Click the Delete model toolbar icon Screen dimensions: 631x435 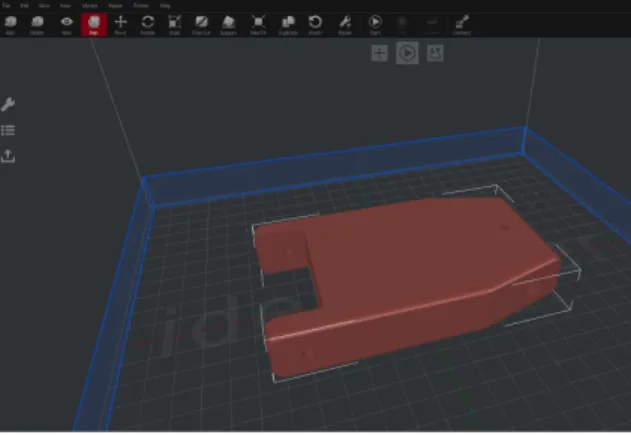[37, 25]
